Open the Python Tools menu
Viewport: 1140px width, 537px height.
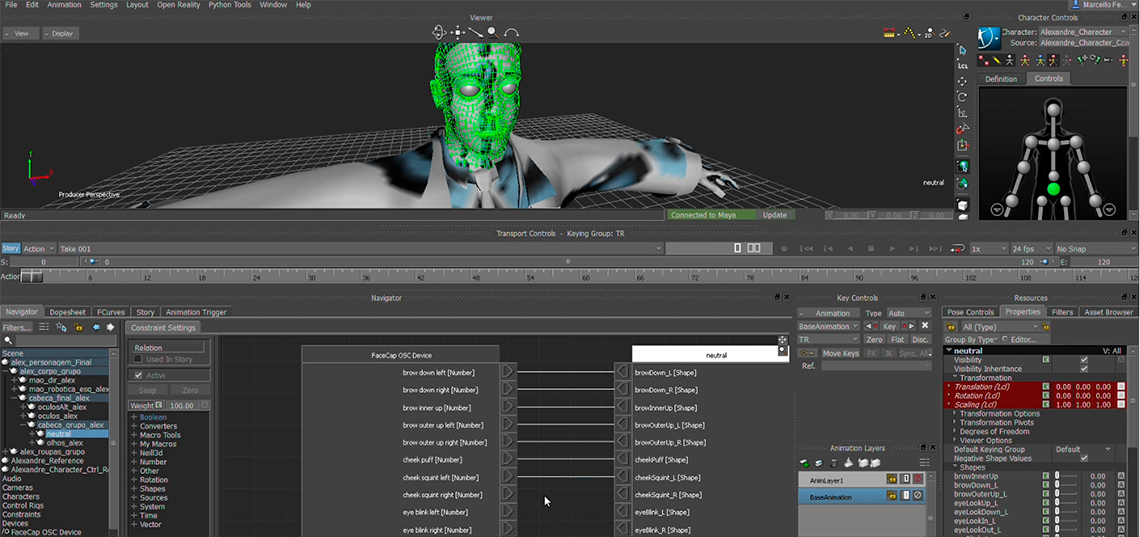point(230,5)
